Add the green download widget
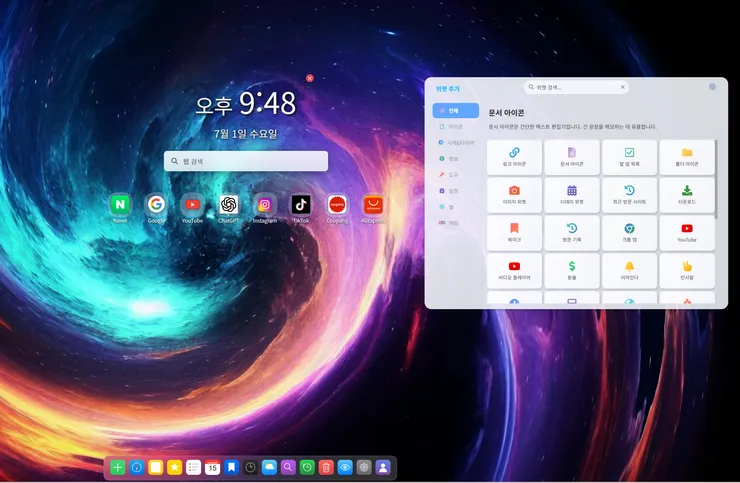The width and height of the screenshot is (740, 483). (687, 195)
